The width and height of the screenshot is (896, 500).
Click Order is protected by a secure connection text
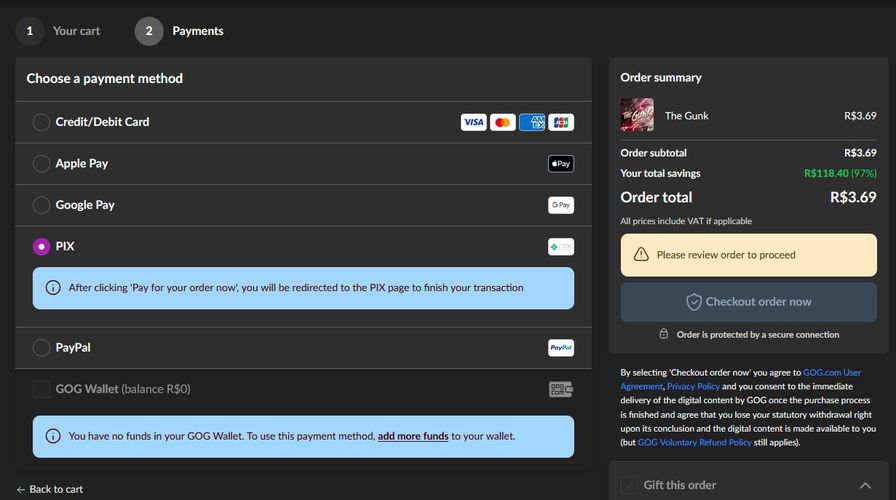tap(758, 334)
